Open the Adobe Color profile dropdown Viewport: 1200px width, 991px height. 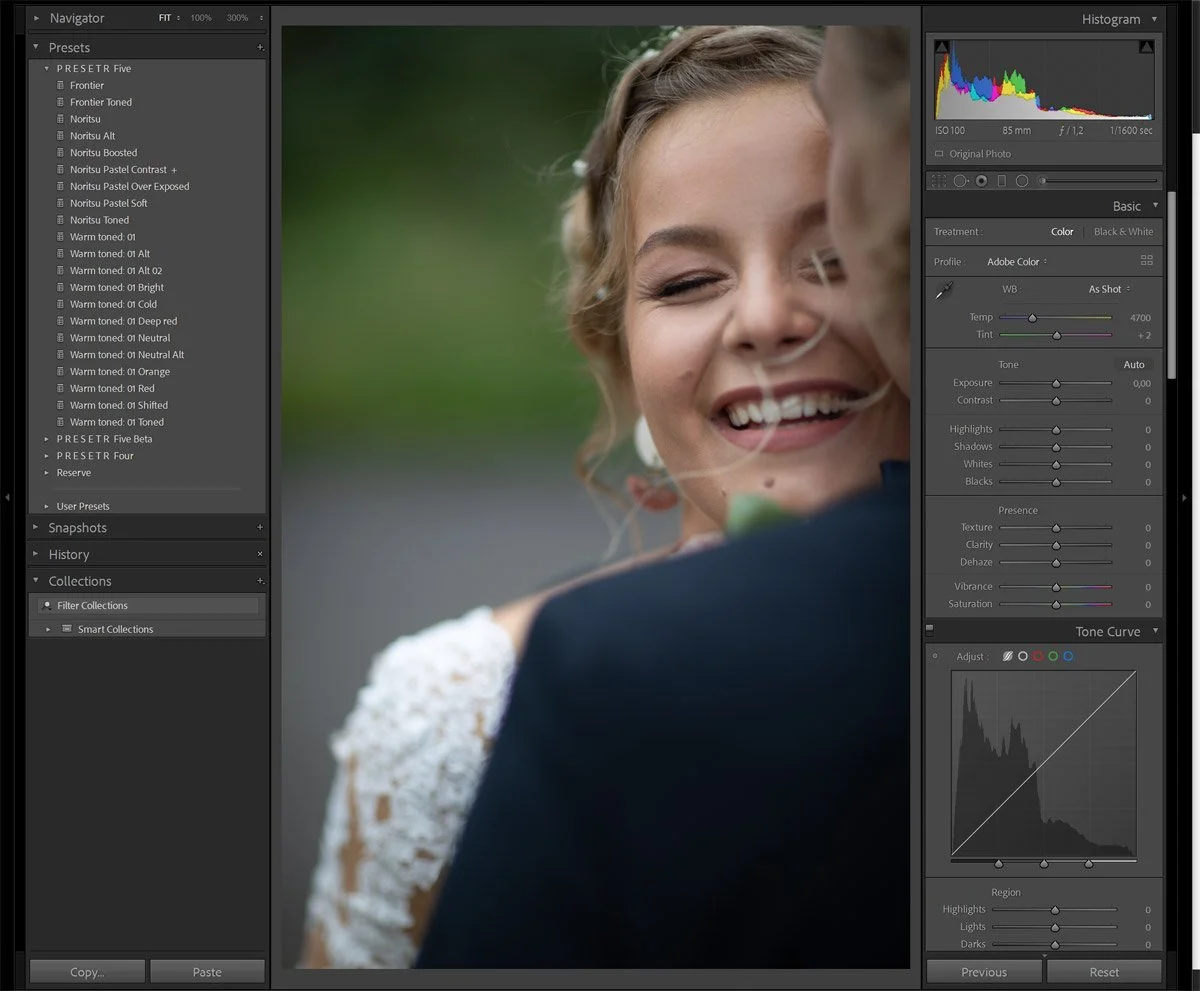[x=1017, y=261]
